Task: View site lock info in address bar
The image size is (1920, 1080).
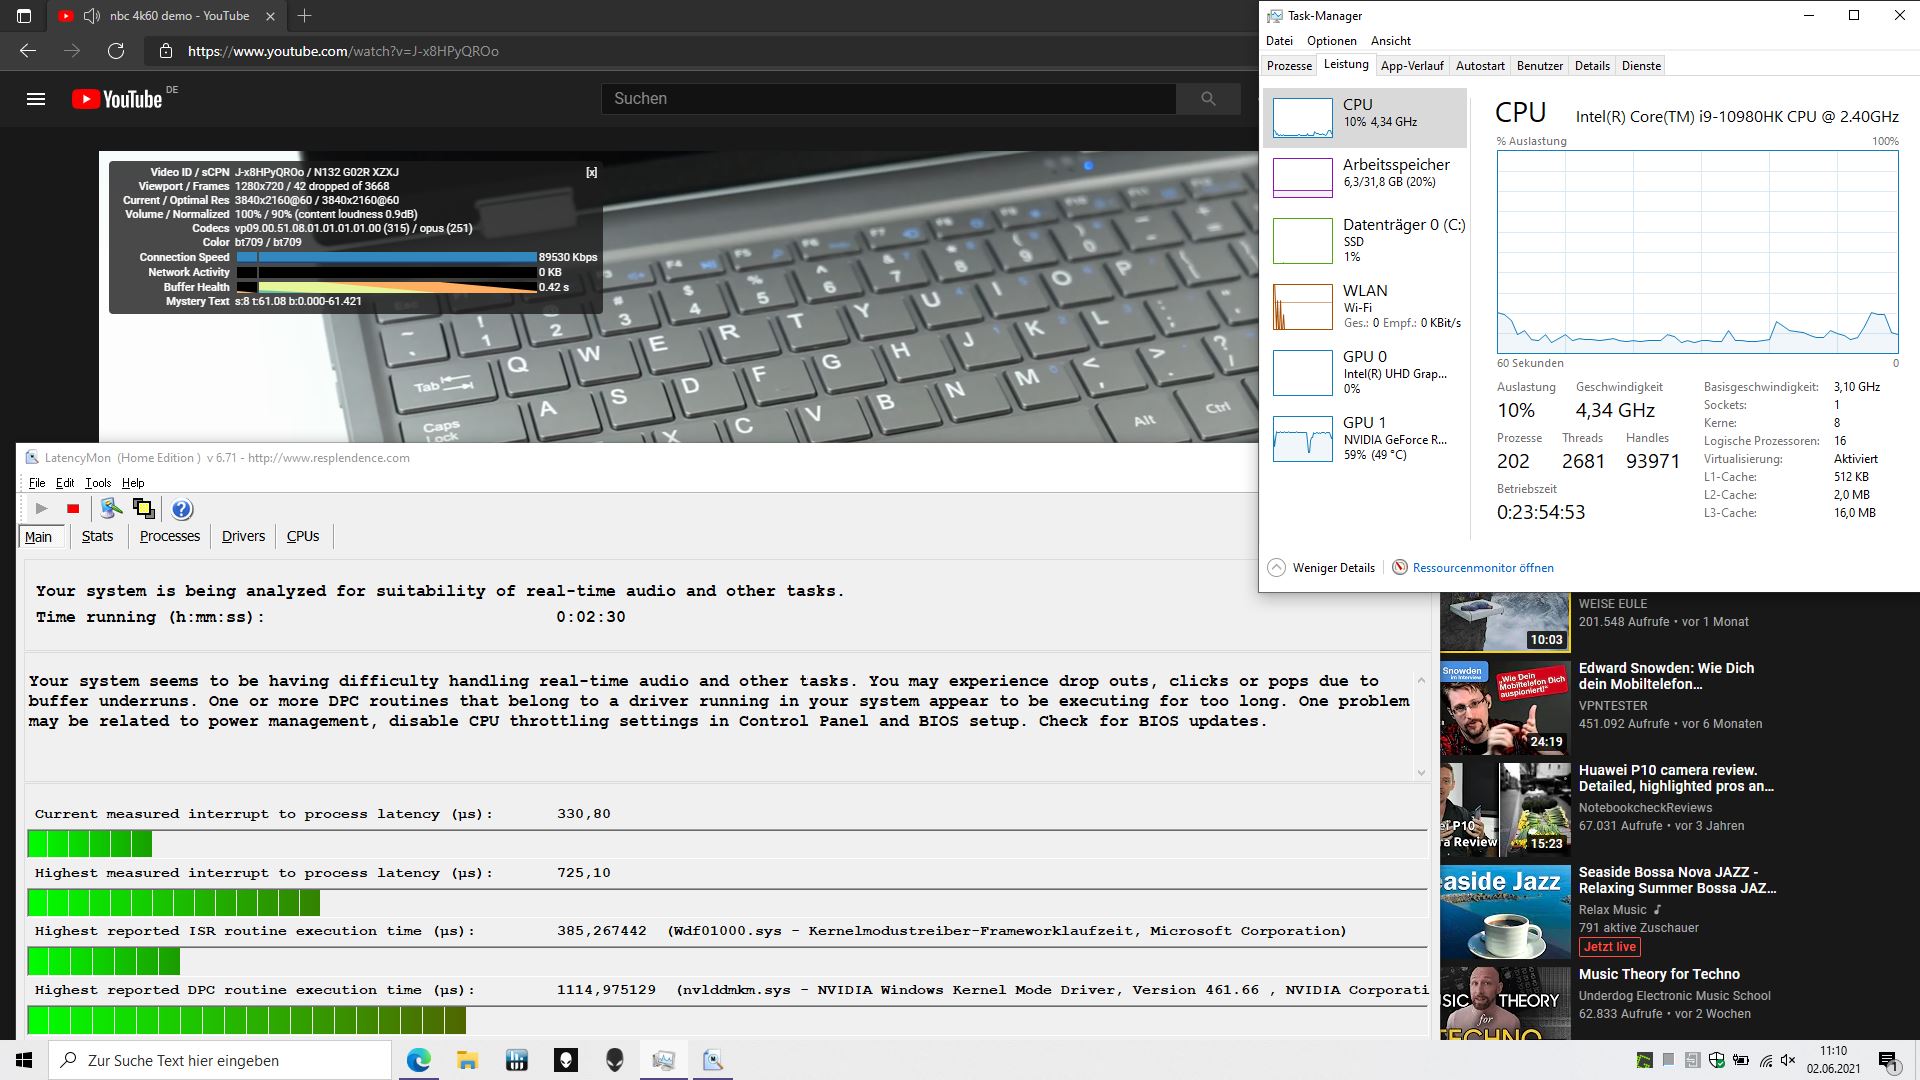Action: [x=166, y=51]
